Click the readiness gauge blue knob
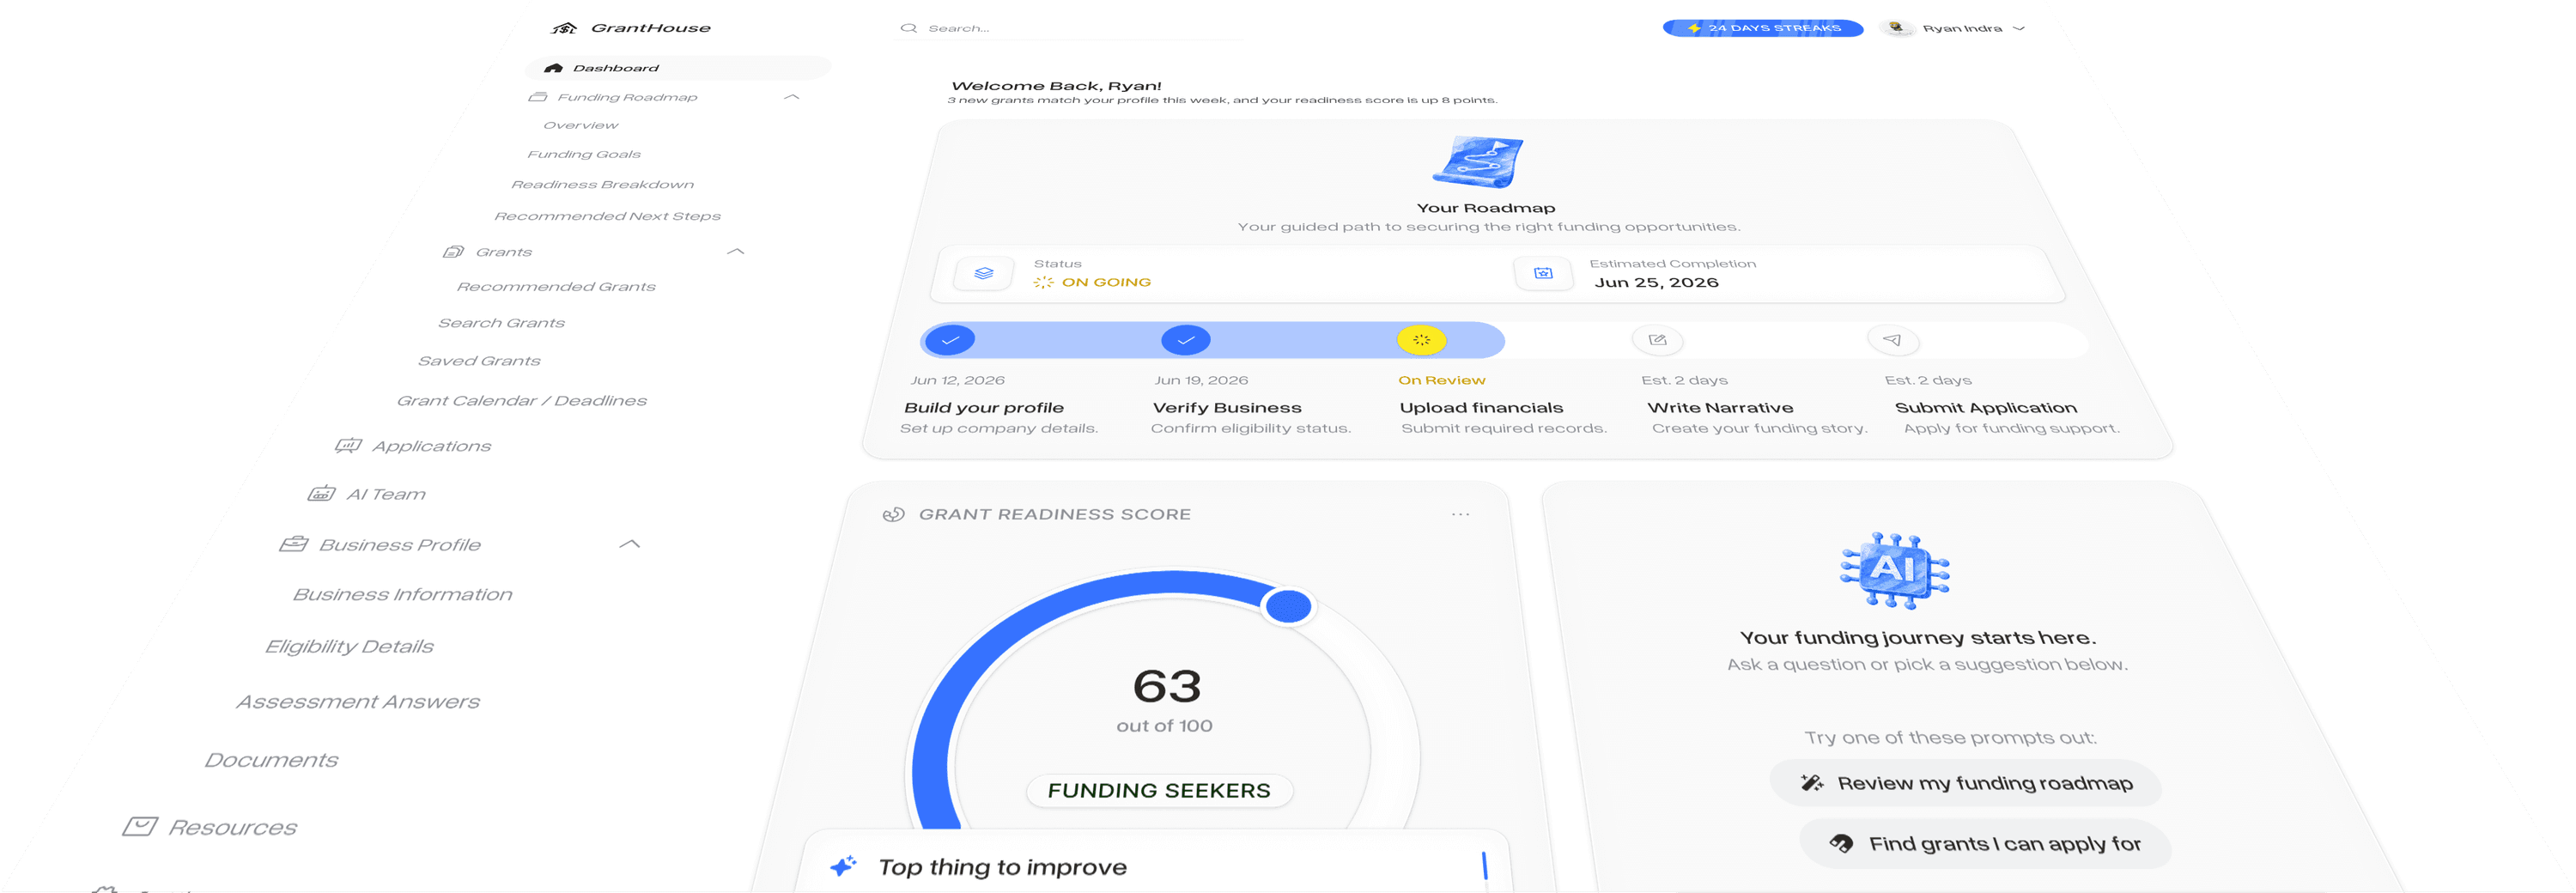The height and width of the screenshot is (893, 2576). tap(1288, 606)
